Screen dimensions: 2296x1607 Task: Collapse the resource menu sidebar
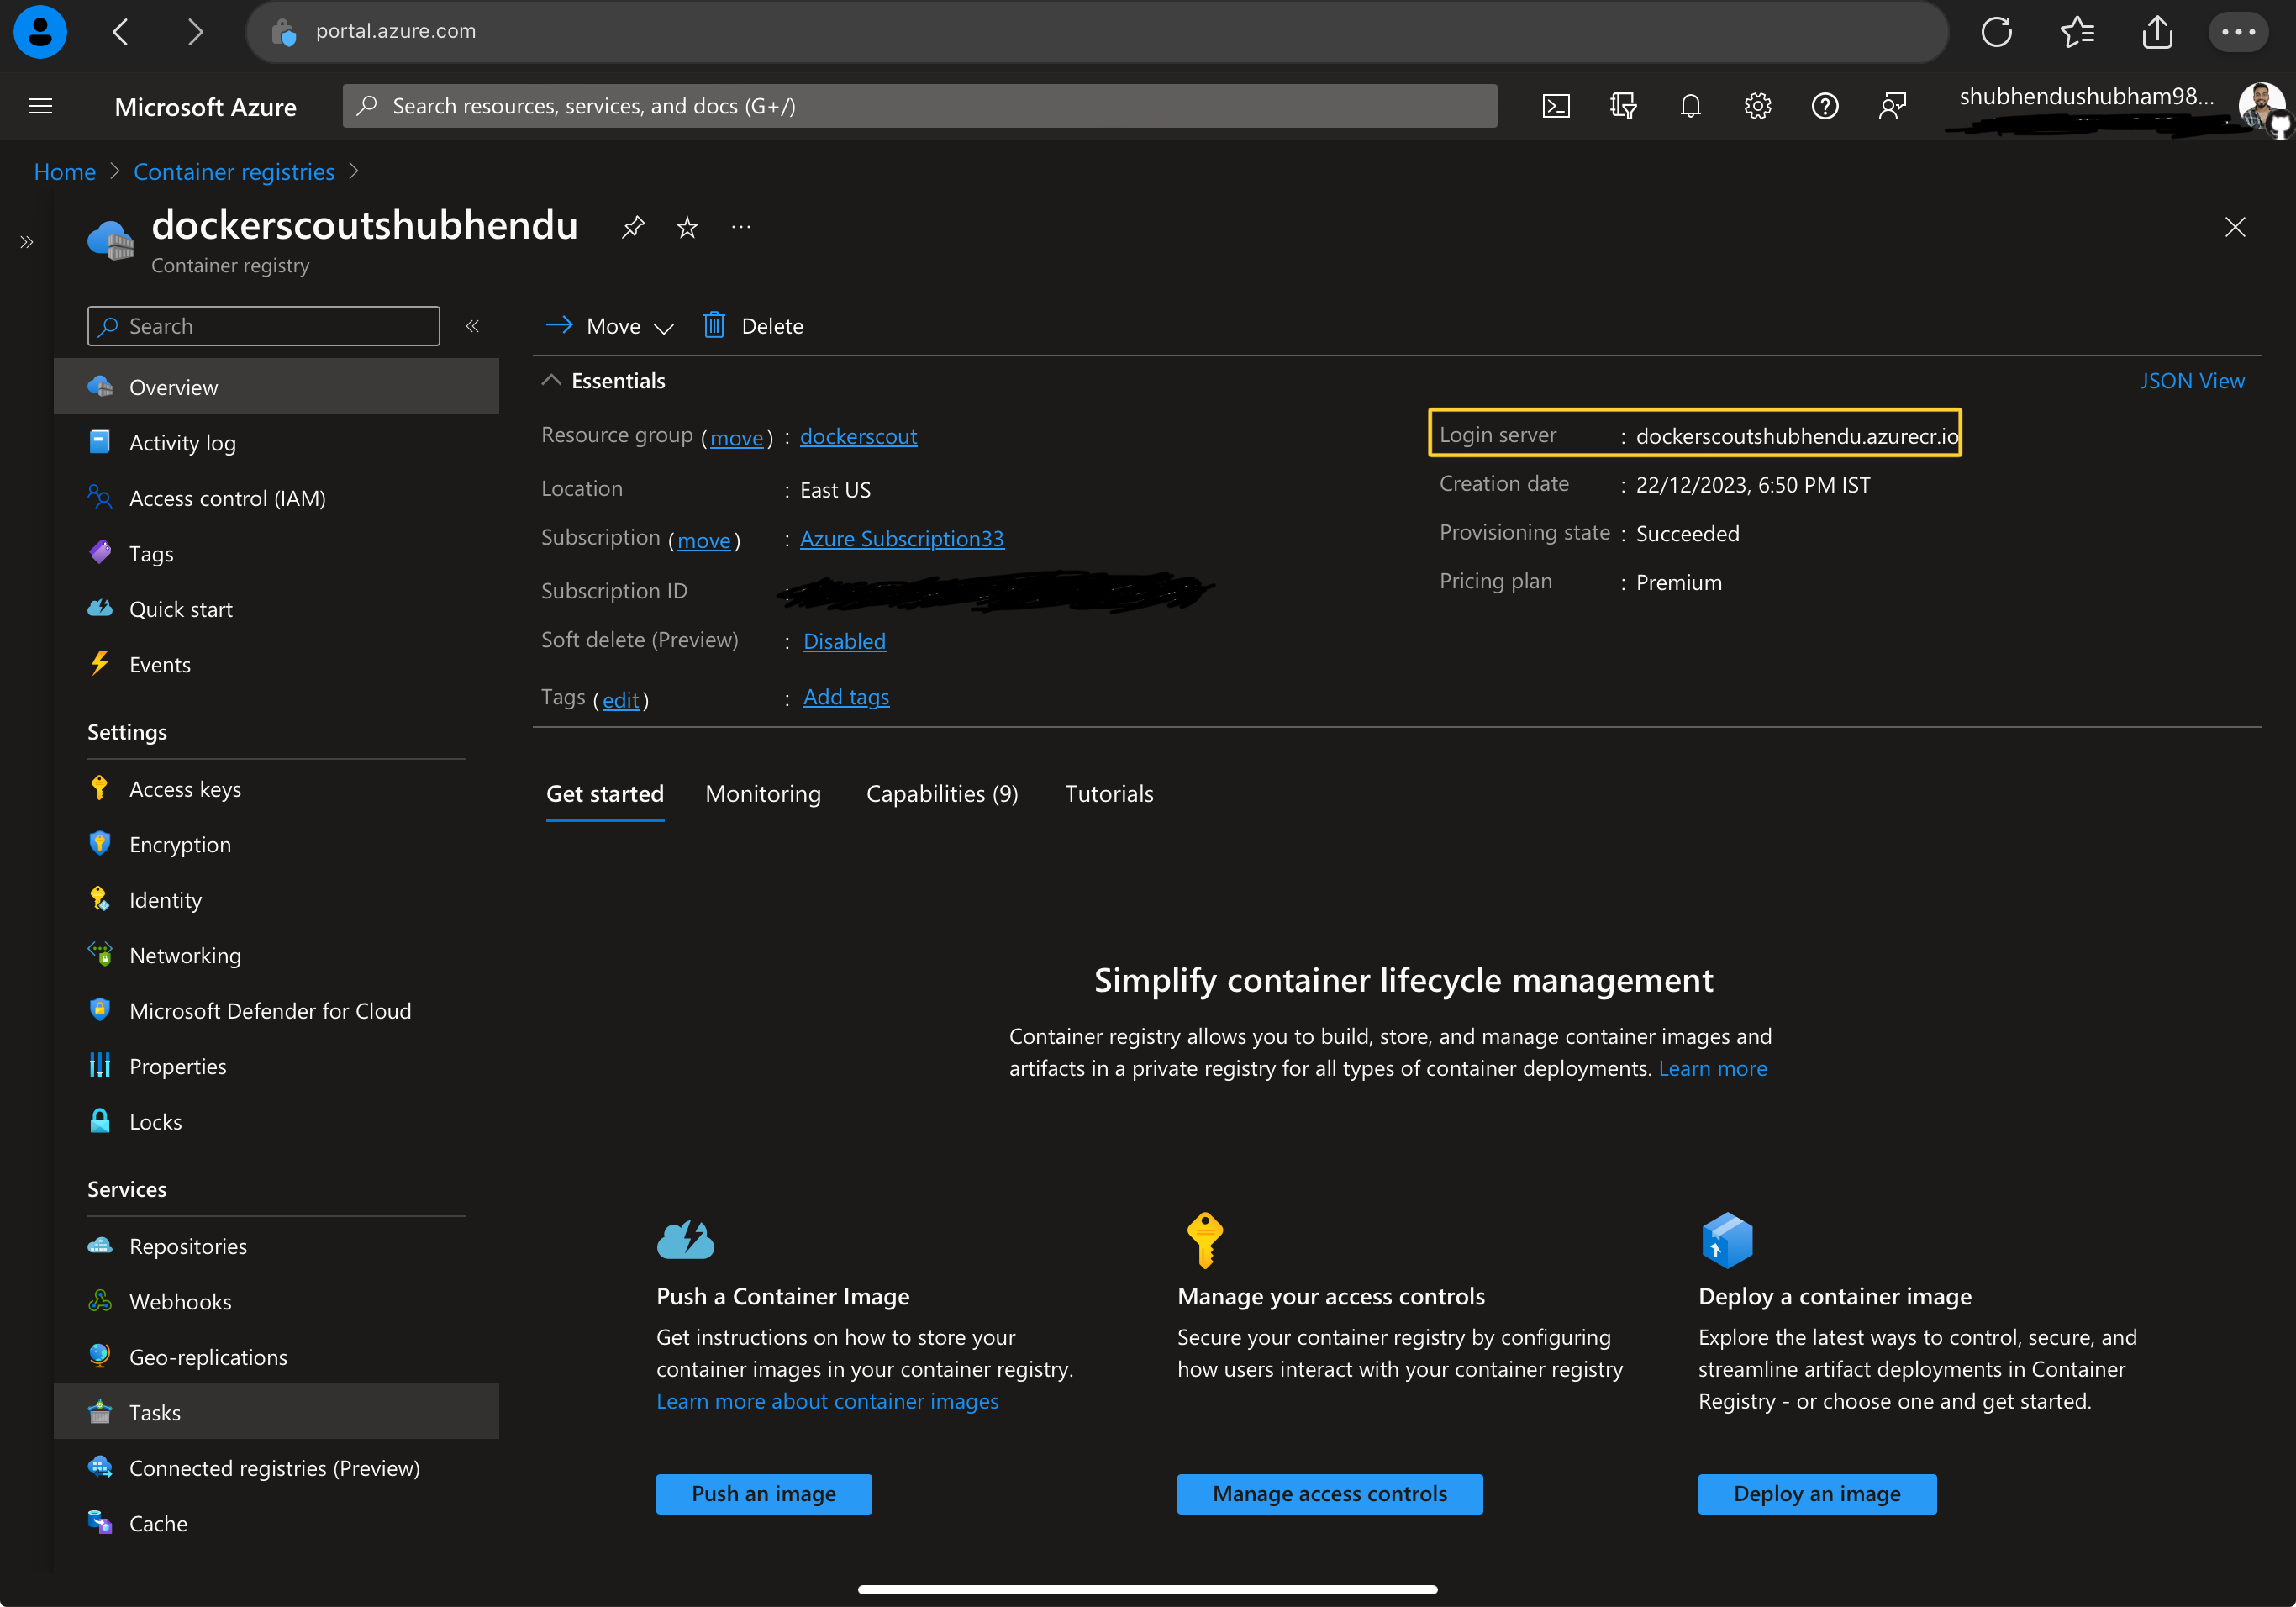473,326
